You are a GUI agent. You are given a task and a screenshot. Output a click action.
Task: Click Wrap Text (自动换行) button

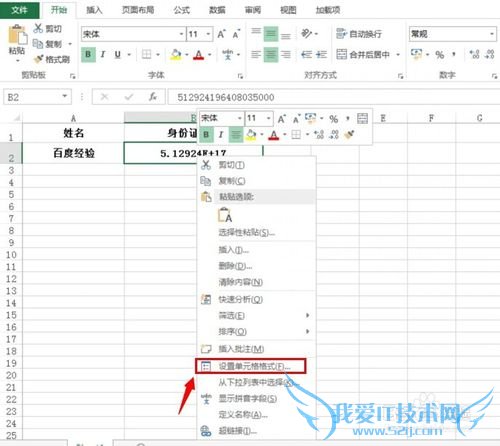coord(359,34)
